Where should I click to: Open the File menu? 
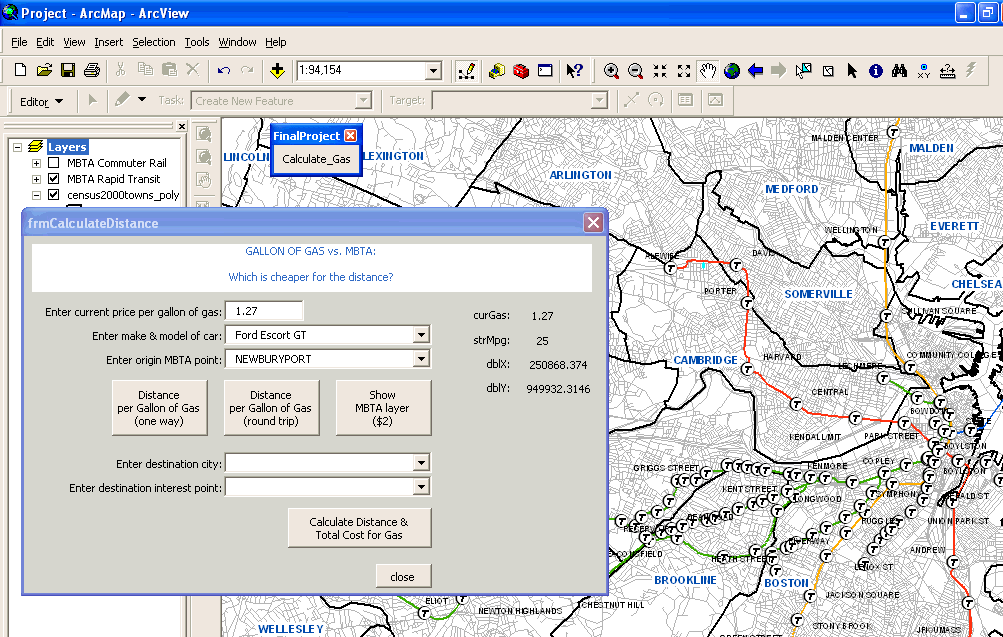pyautogui.click(x=19, y=42)
